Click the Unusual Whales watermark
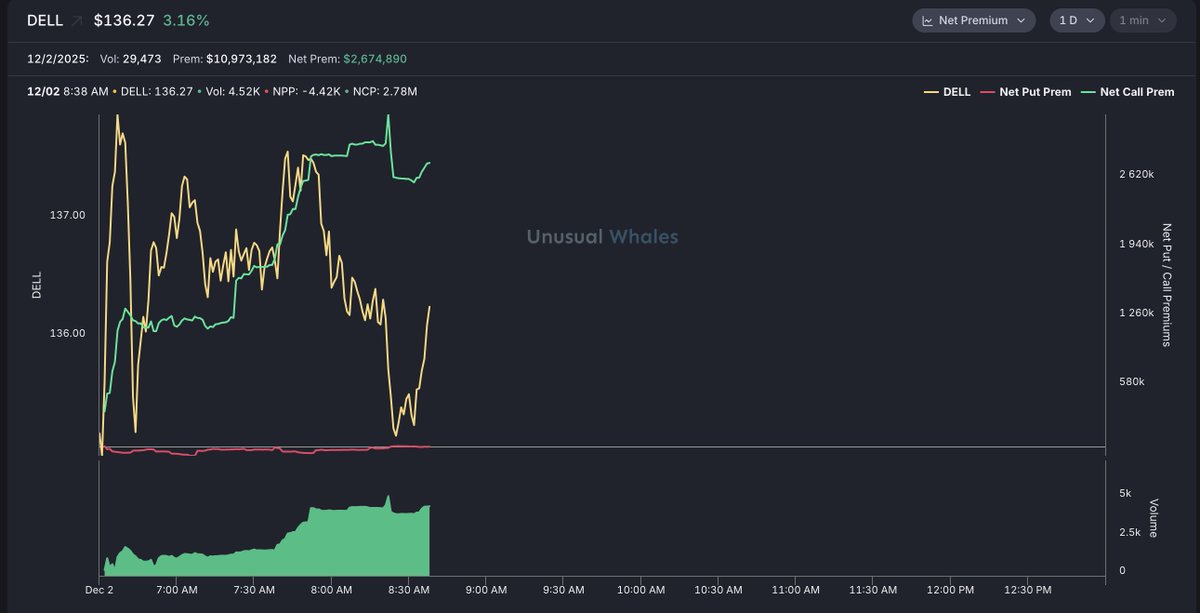This screenshot has width=1200, height=613. point(602,237)
